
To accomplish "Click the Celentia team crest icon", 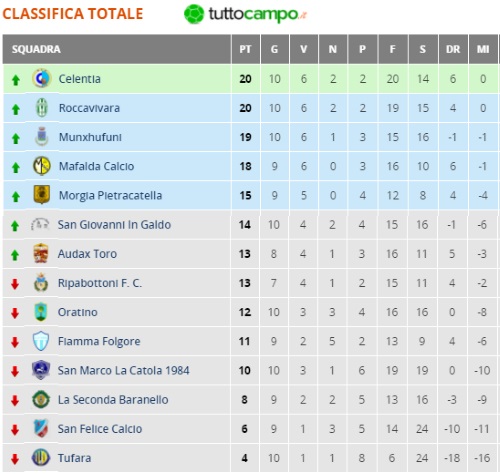I will point(41,78).
